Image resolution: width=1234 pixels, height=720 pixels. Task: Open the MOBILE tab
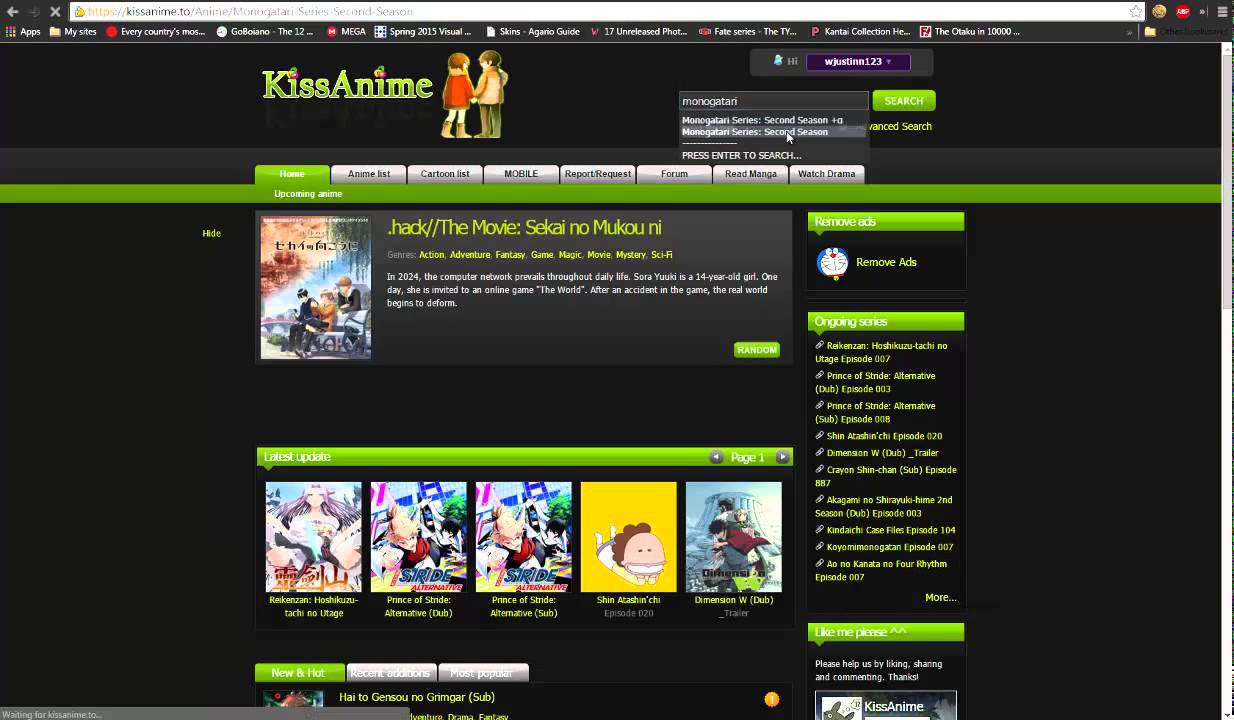pyautogui.click(x=521, y=174)
